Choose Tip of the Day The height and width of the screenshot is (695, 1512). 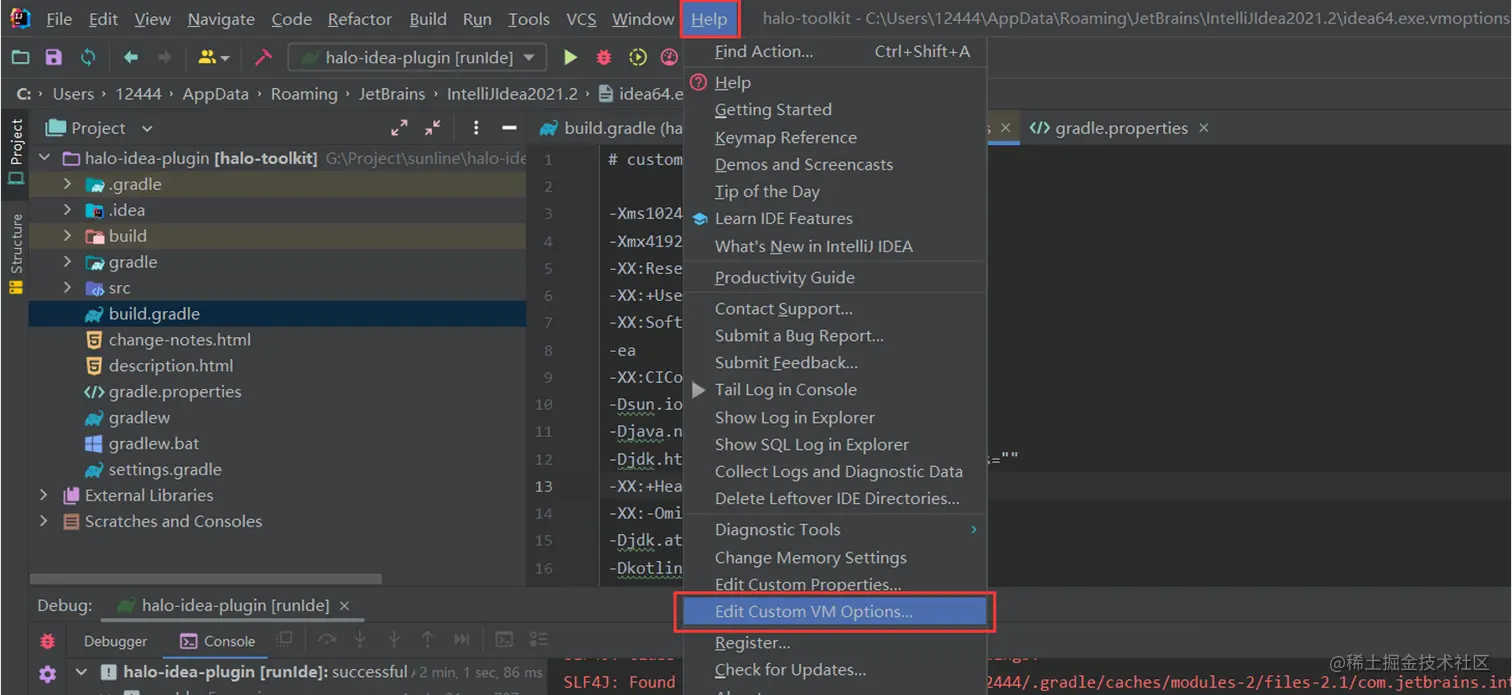click(835, 191)
